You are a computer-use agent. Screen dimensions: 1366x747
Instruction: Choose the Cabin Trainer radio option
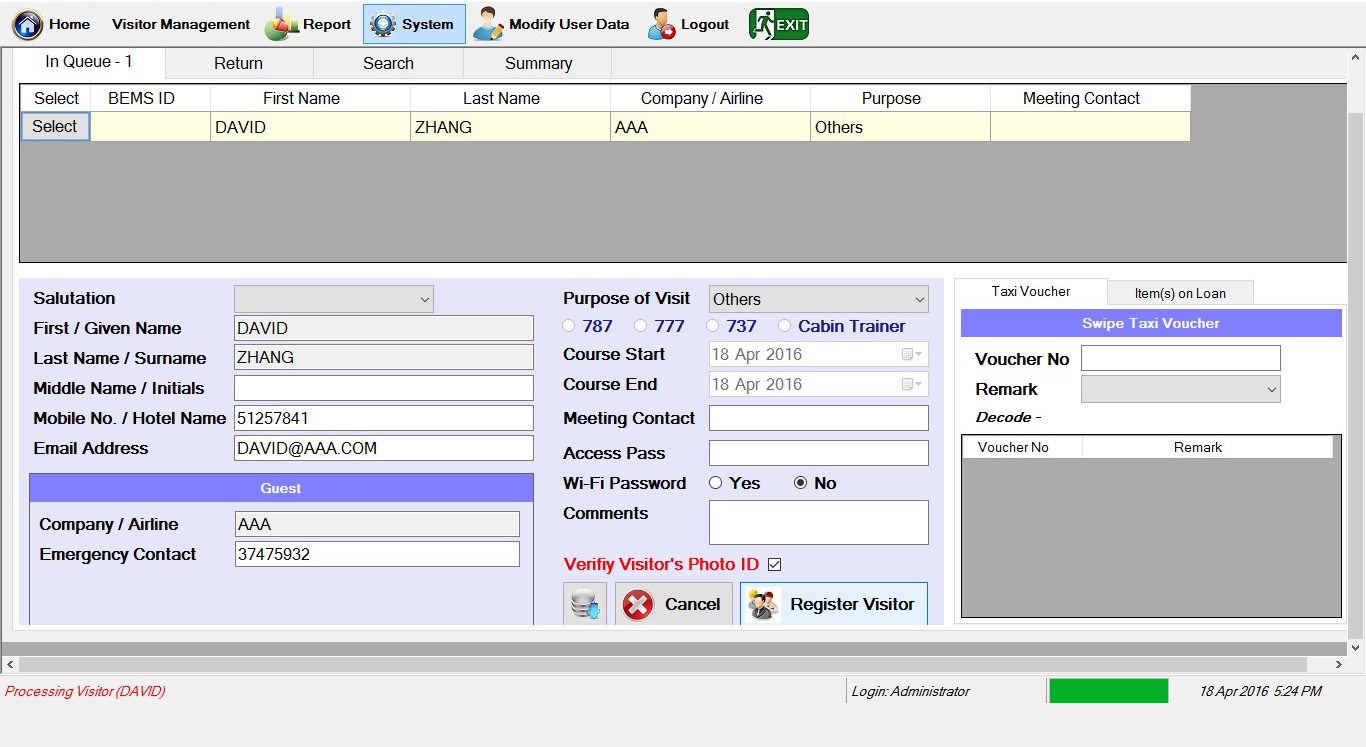(784, 326)
